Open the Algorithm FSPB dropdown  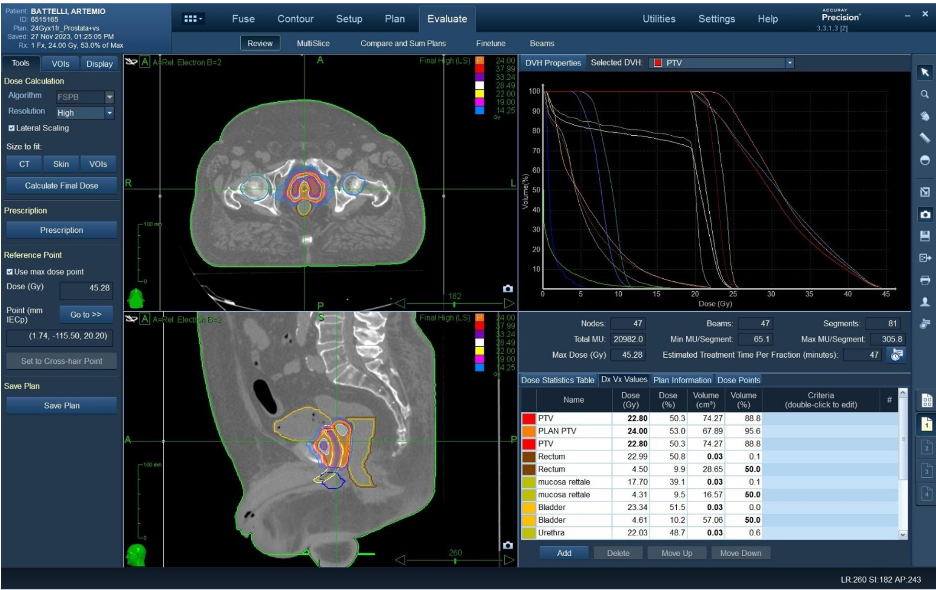[110, 96]
